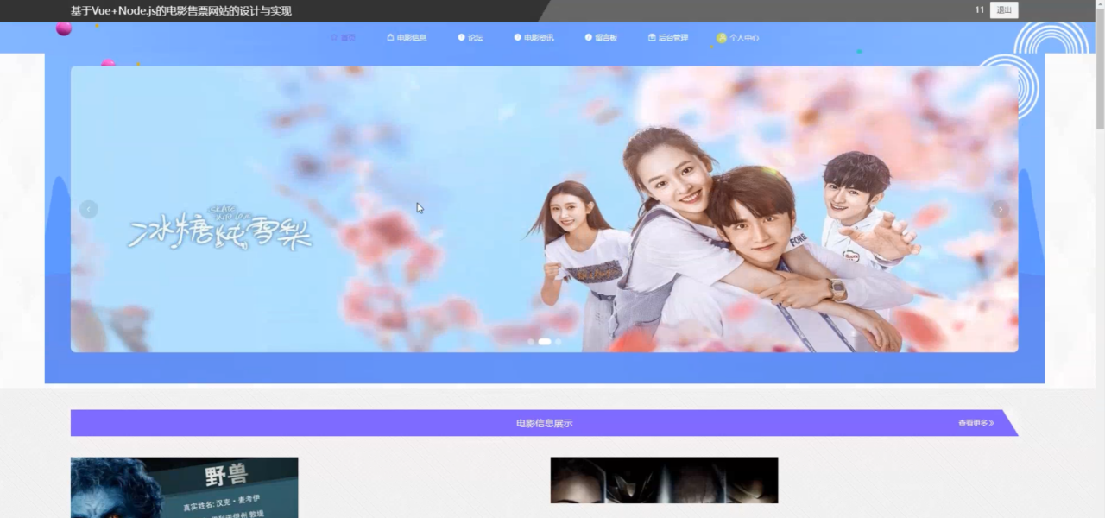The image size is (1105, 518).
Task: Show previous banner with left carousel arrow
Action: point(88,209)
